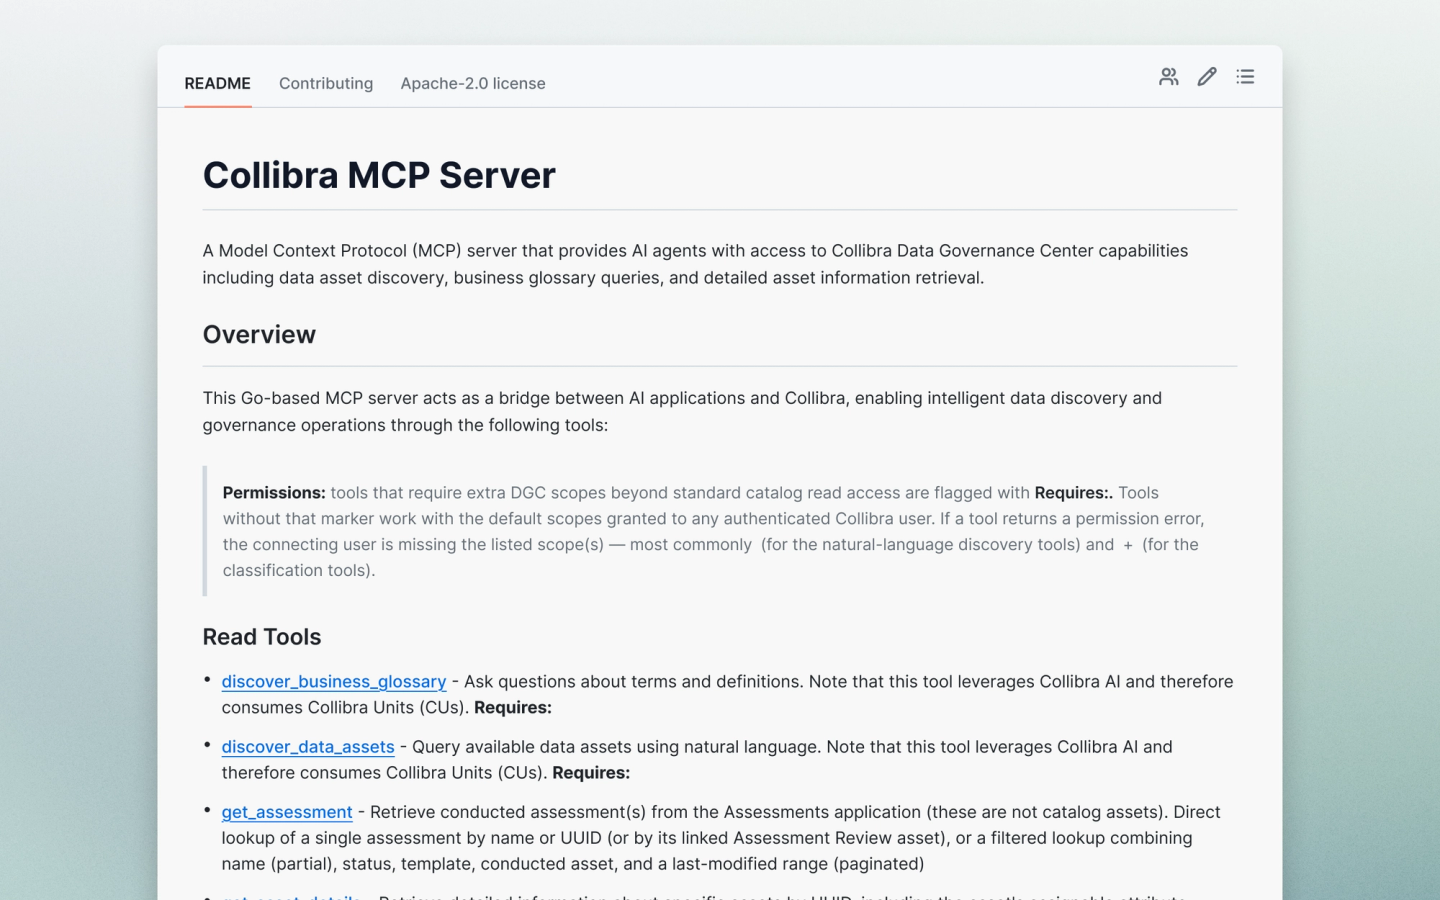Image resolution: width=1440 pixels, height=900 pixels.
Task: Follow the discover_business_glossary link
Action: 334,681
